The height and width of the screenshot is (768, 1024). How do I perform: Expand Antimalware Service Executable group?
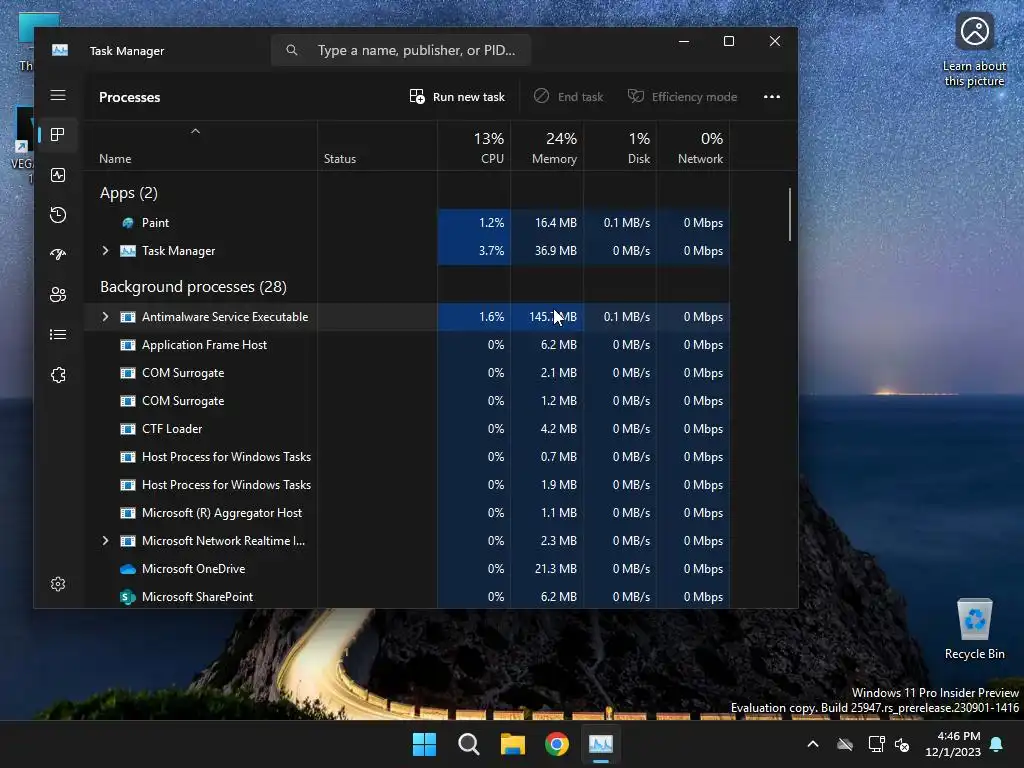(x=105, y=317)
